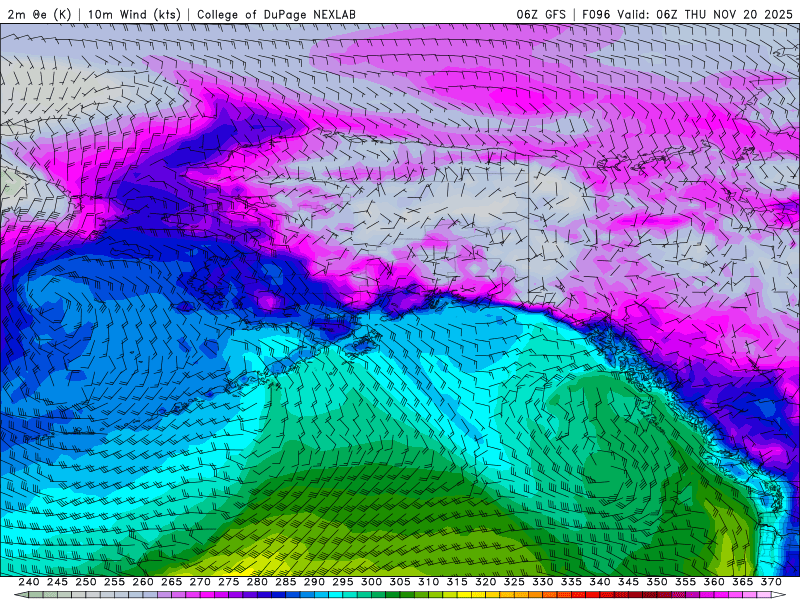Click the "F096" forecast hour text
This screenshot has height=600, width=800.
(596, 14)
